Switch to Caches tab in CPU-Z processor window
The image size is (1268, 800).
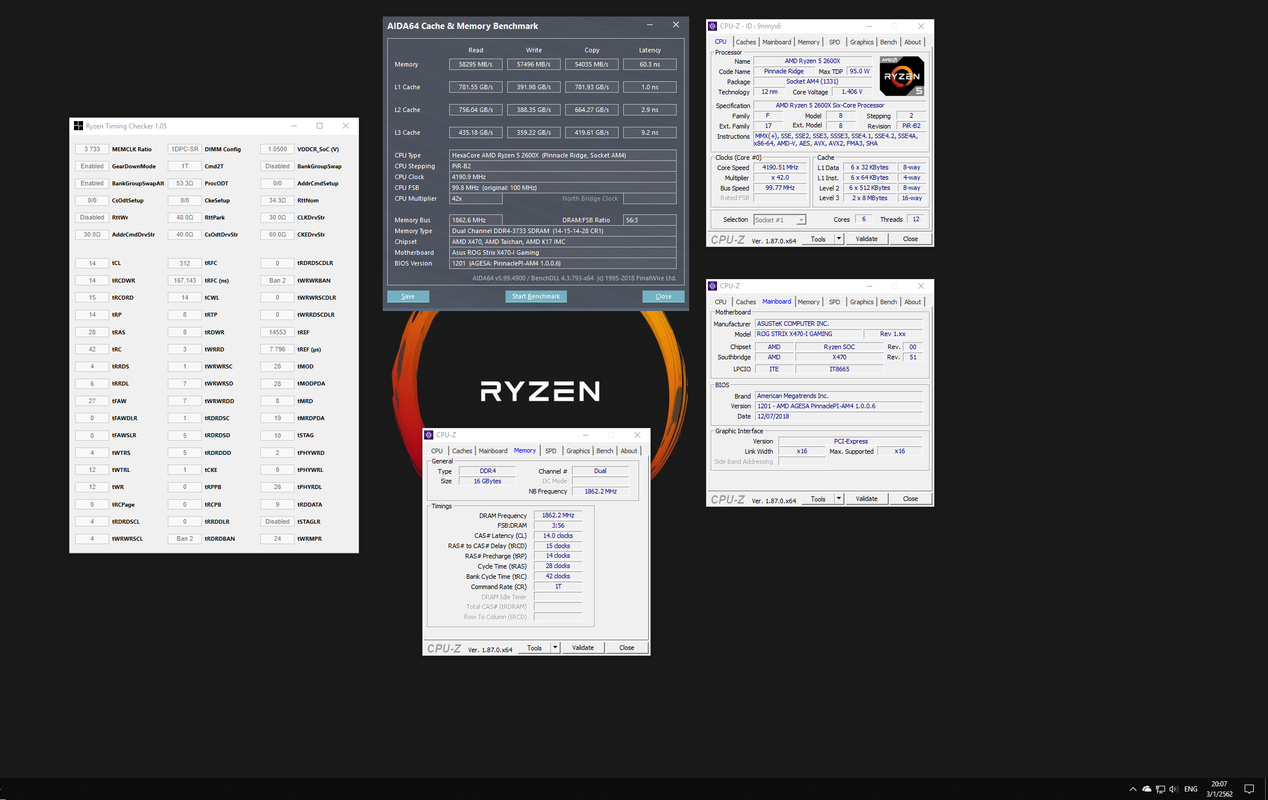pyautogui.click(x=746, y=42)
